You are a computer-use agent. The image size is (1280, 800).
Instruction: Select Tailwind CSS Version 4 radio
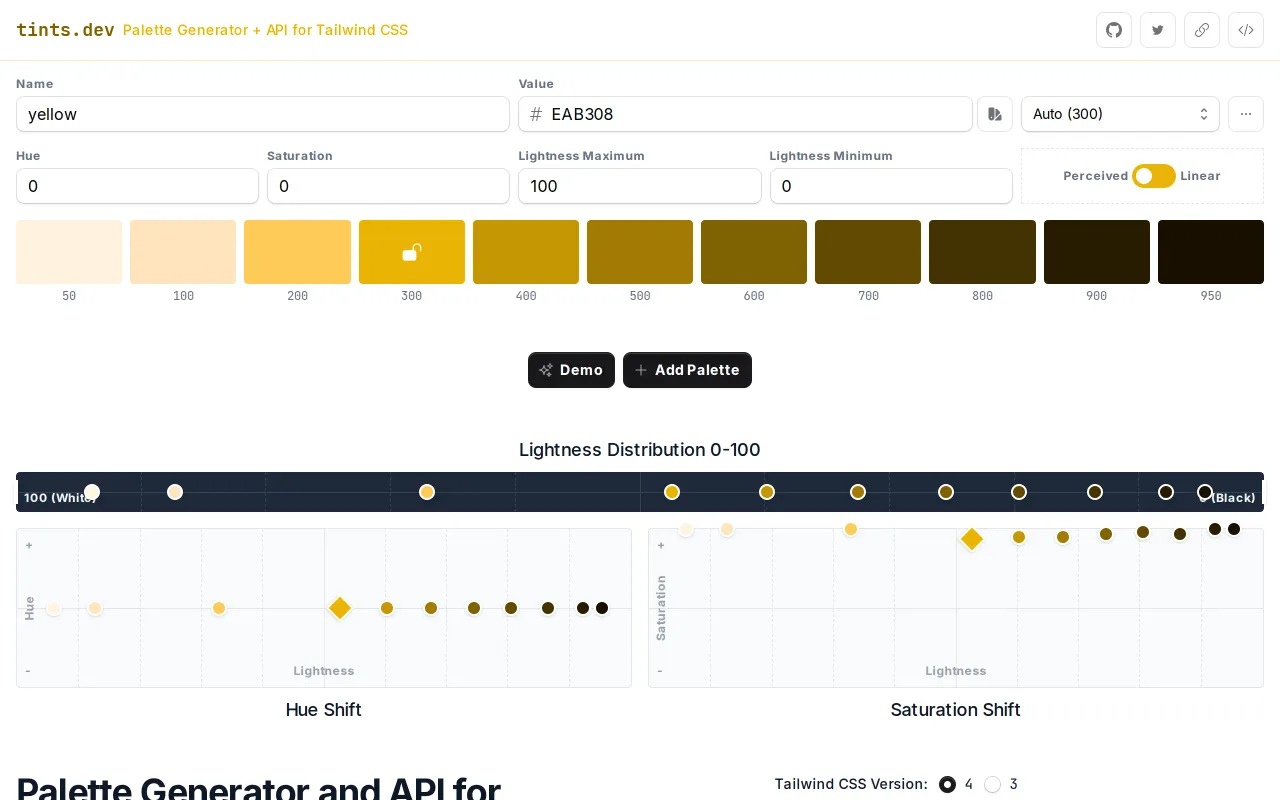(947, 784)
